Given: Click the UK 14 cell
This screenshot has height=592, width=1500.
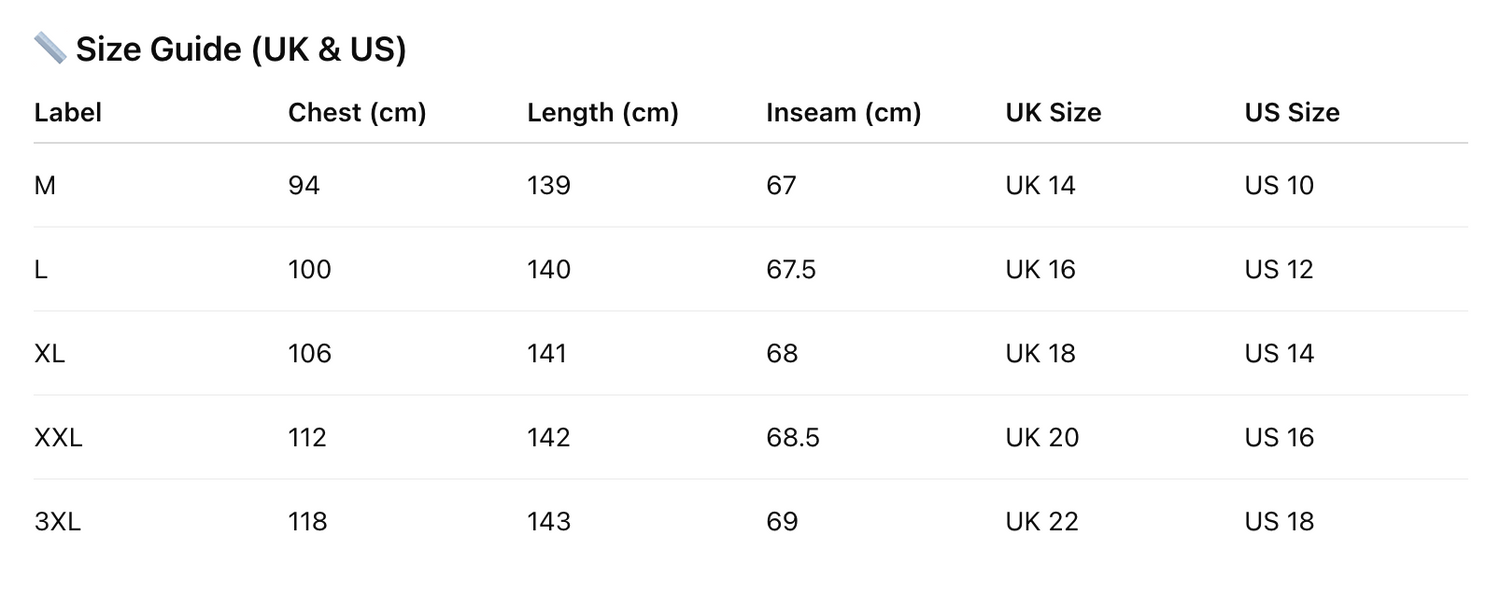Looking at the screenshot, I should point(1040,185).
